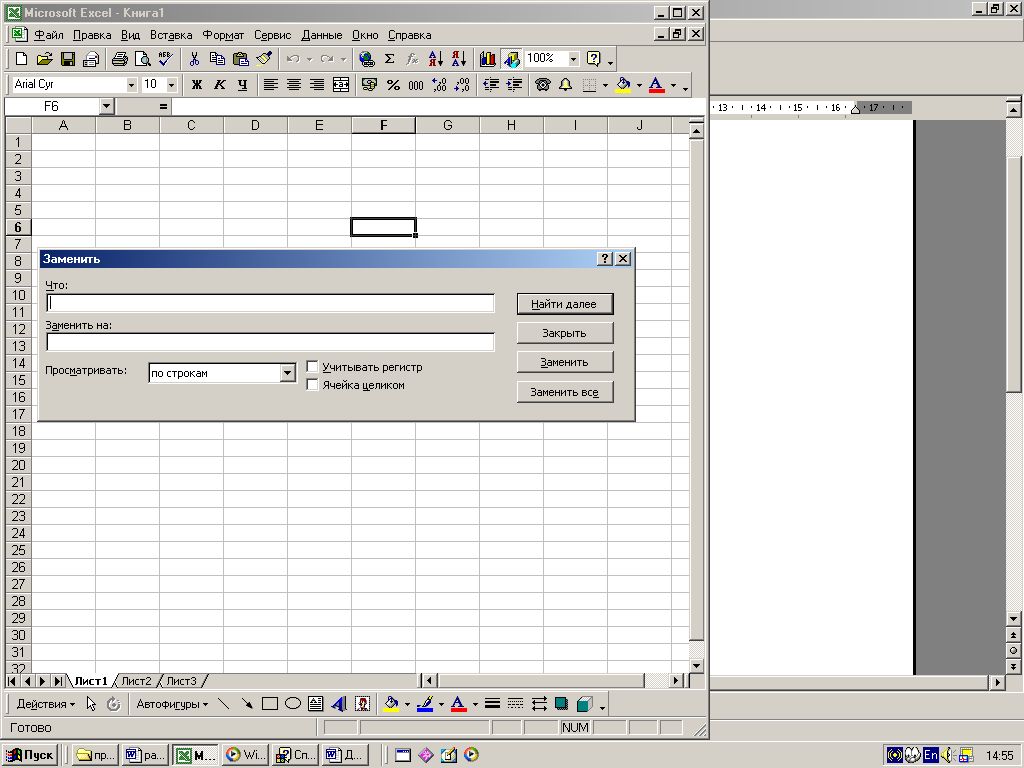Viewport: 1024px width, 768px height.
Task: Click the Line Color brush in drawing toolbar
Action: point(424,703)
